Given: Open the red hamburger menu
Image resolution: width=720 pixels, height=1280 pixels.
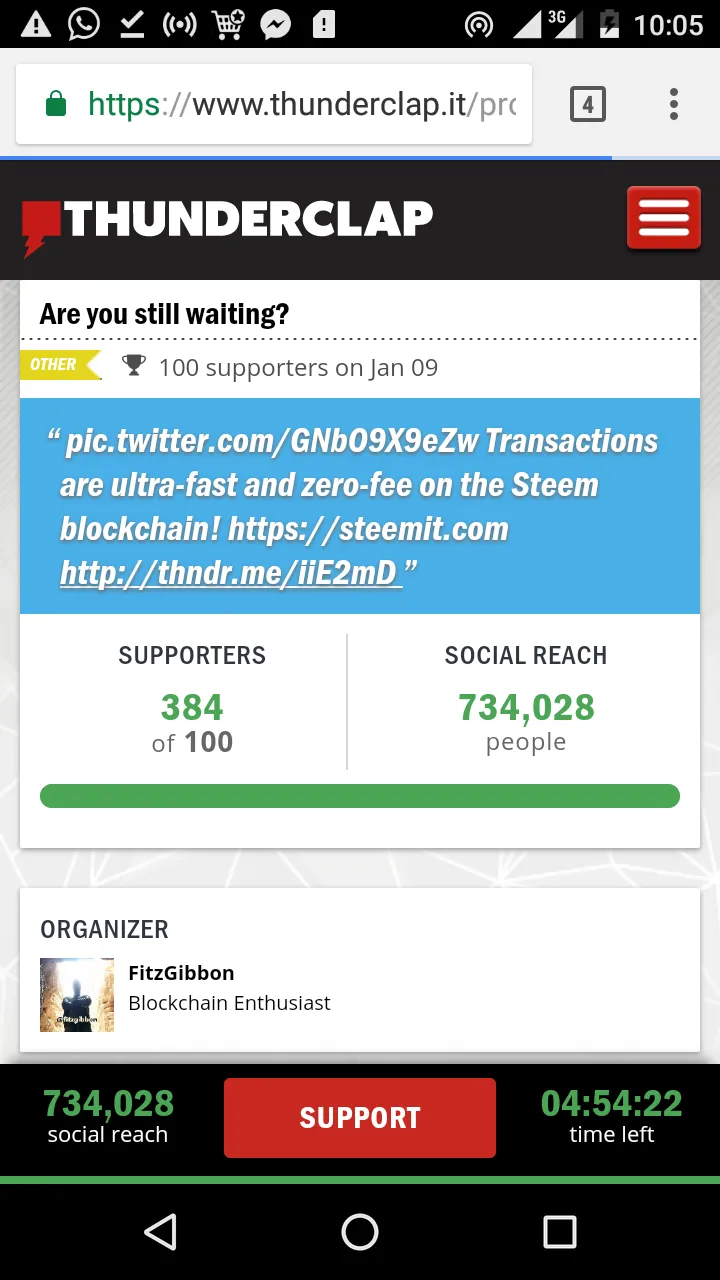Looking at the screenshot, I should pyautogui.click(x=664, y=218).
